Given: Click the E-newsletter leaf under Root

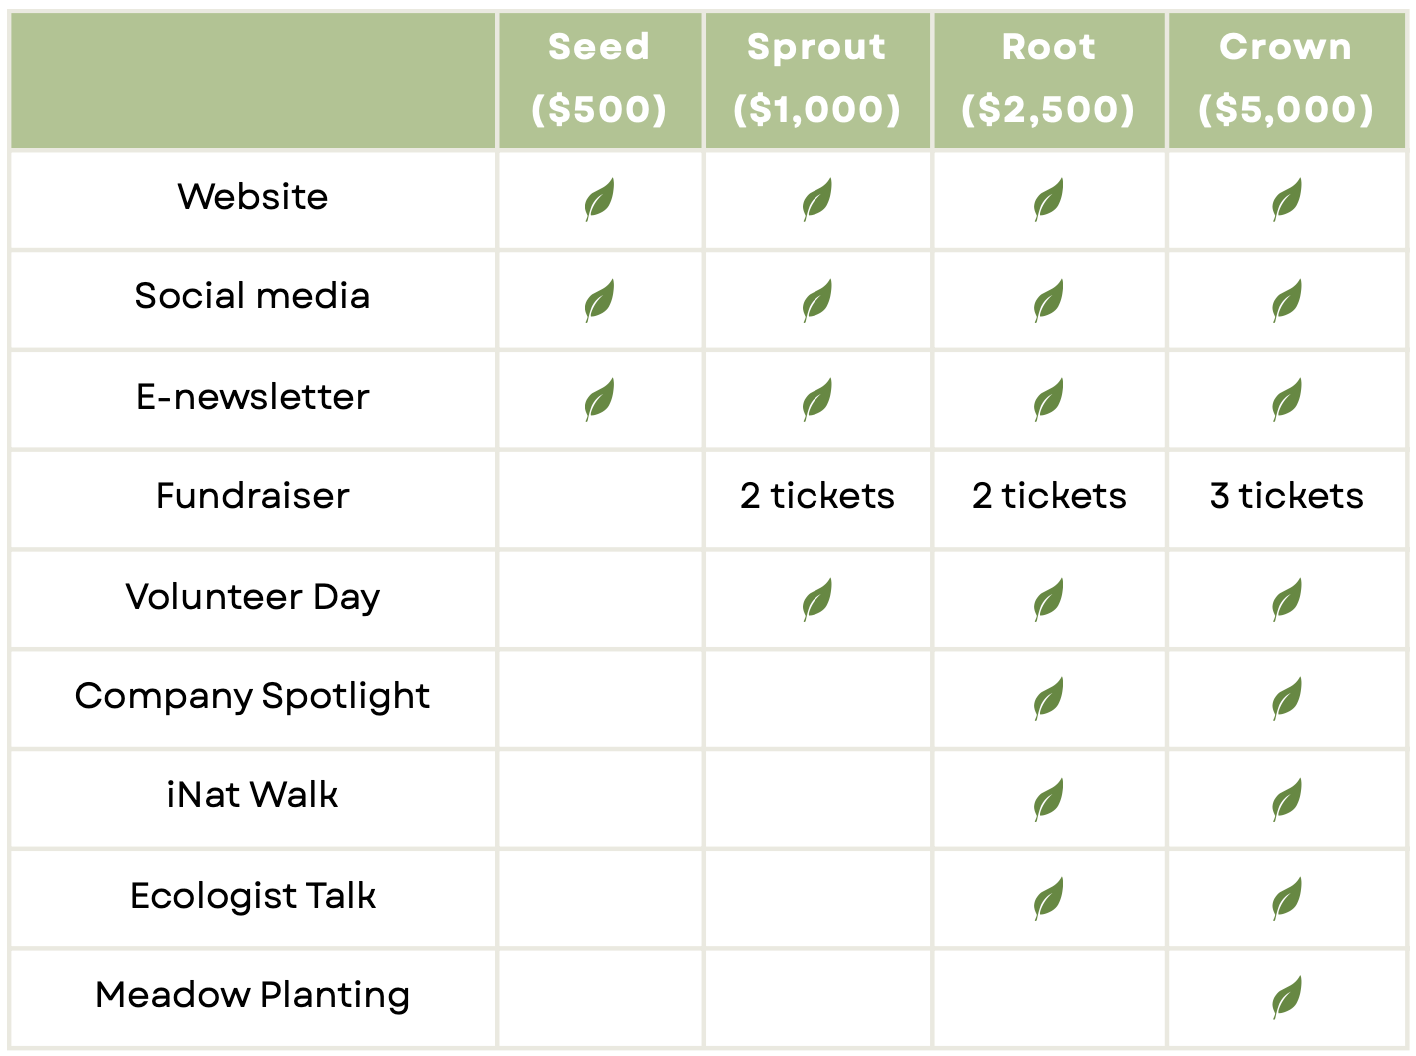Looking at the screenshot, I should [1048, 400].
